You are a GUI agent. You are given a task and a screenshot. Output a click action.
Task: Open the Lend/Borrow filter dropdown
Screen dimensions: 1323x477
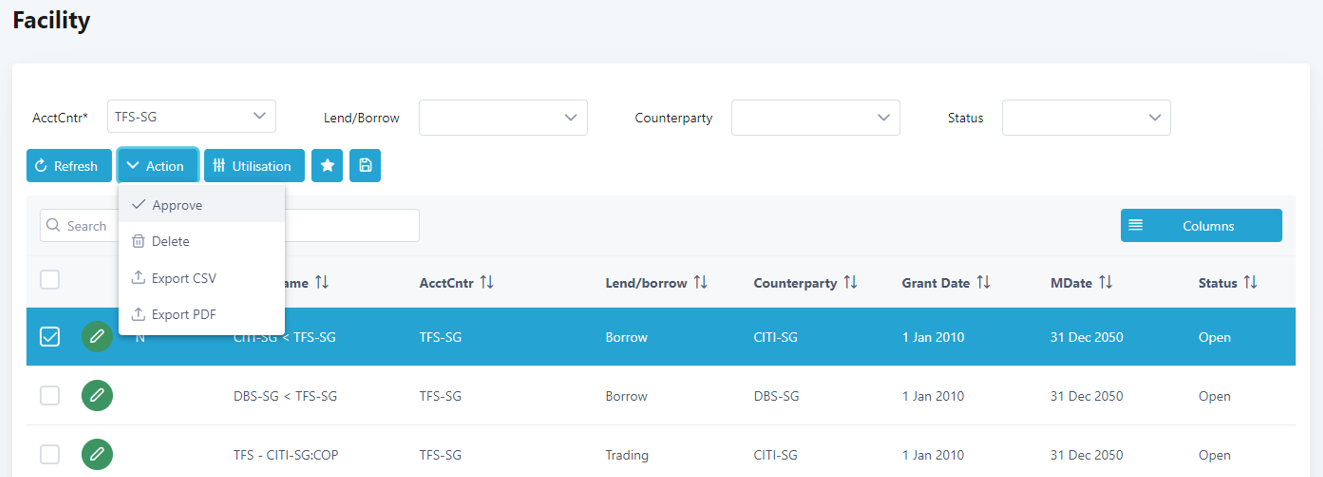(x=503, y=117)
